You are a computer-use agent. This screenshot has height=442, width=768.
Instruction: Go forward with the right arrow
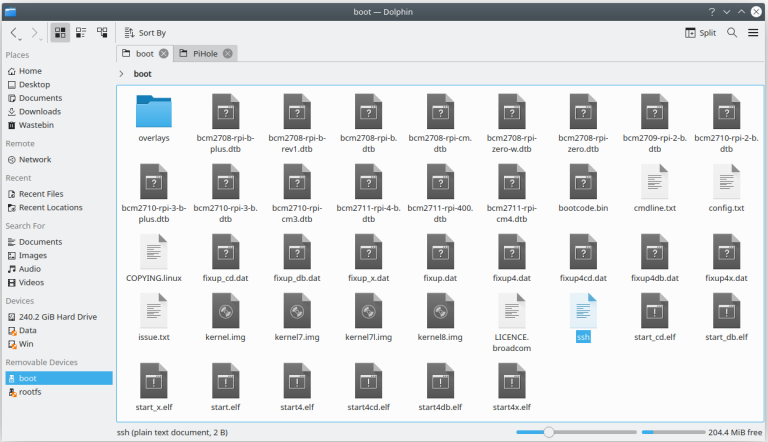pos(34,33)
